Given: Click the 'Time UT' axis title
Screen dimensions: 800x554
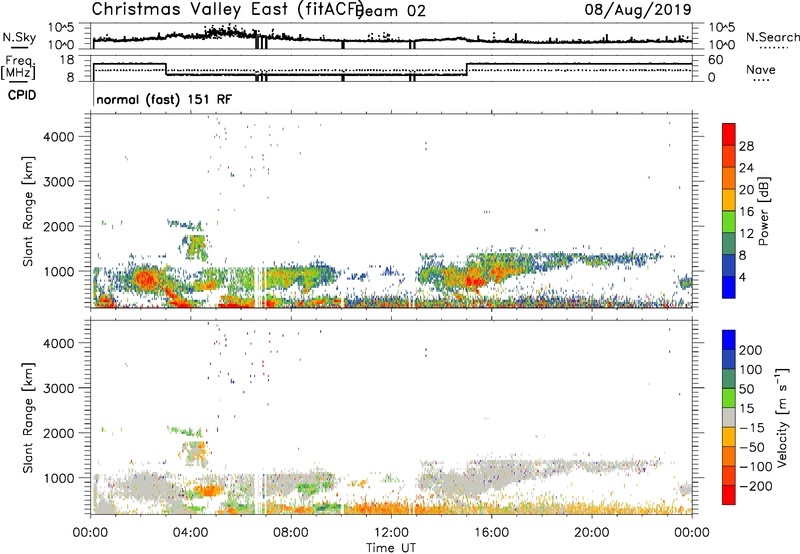Looking at the screenshot, I should tap(391, 548).
